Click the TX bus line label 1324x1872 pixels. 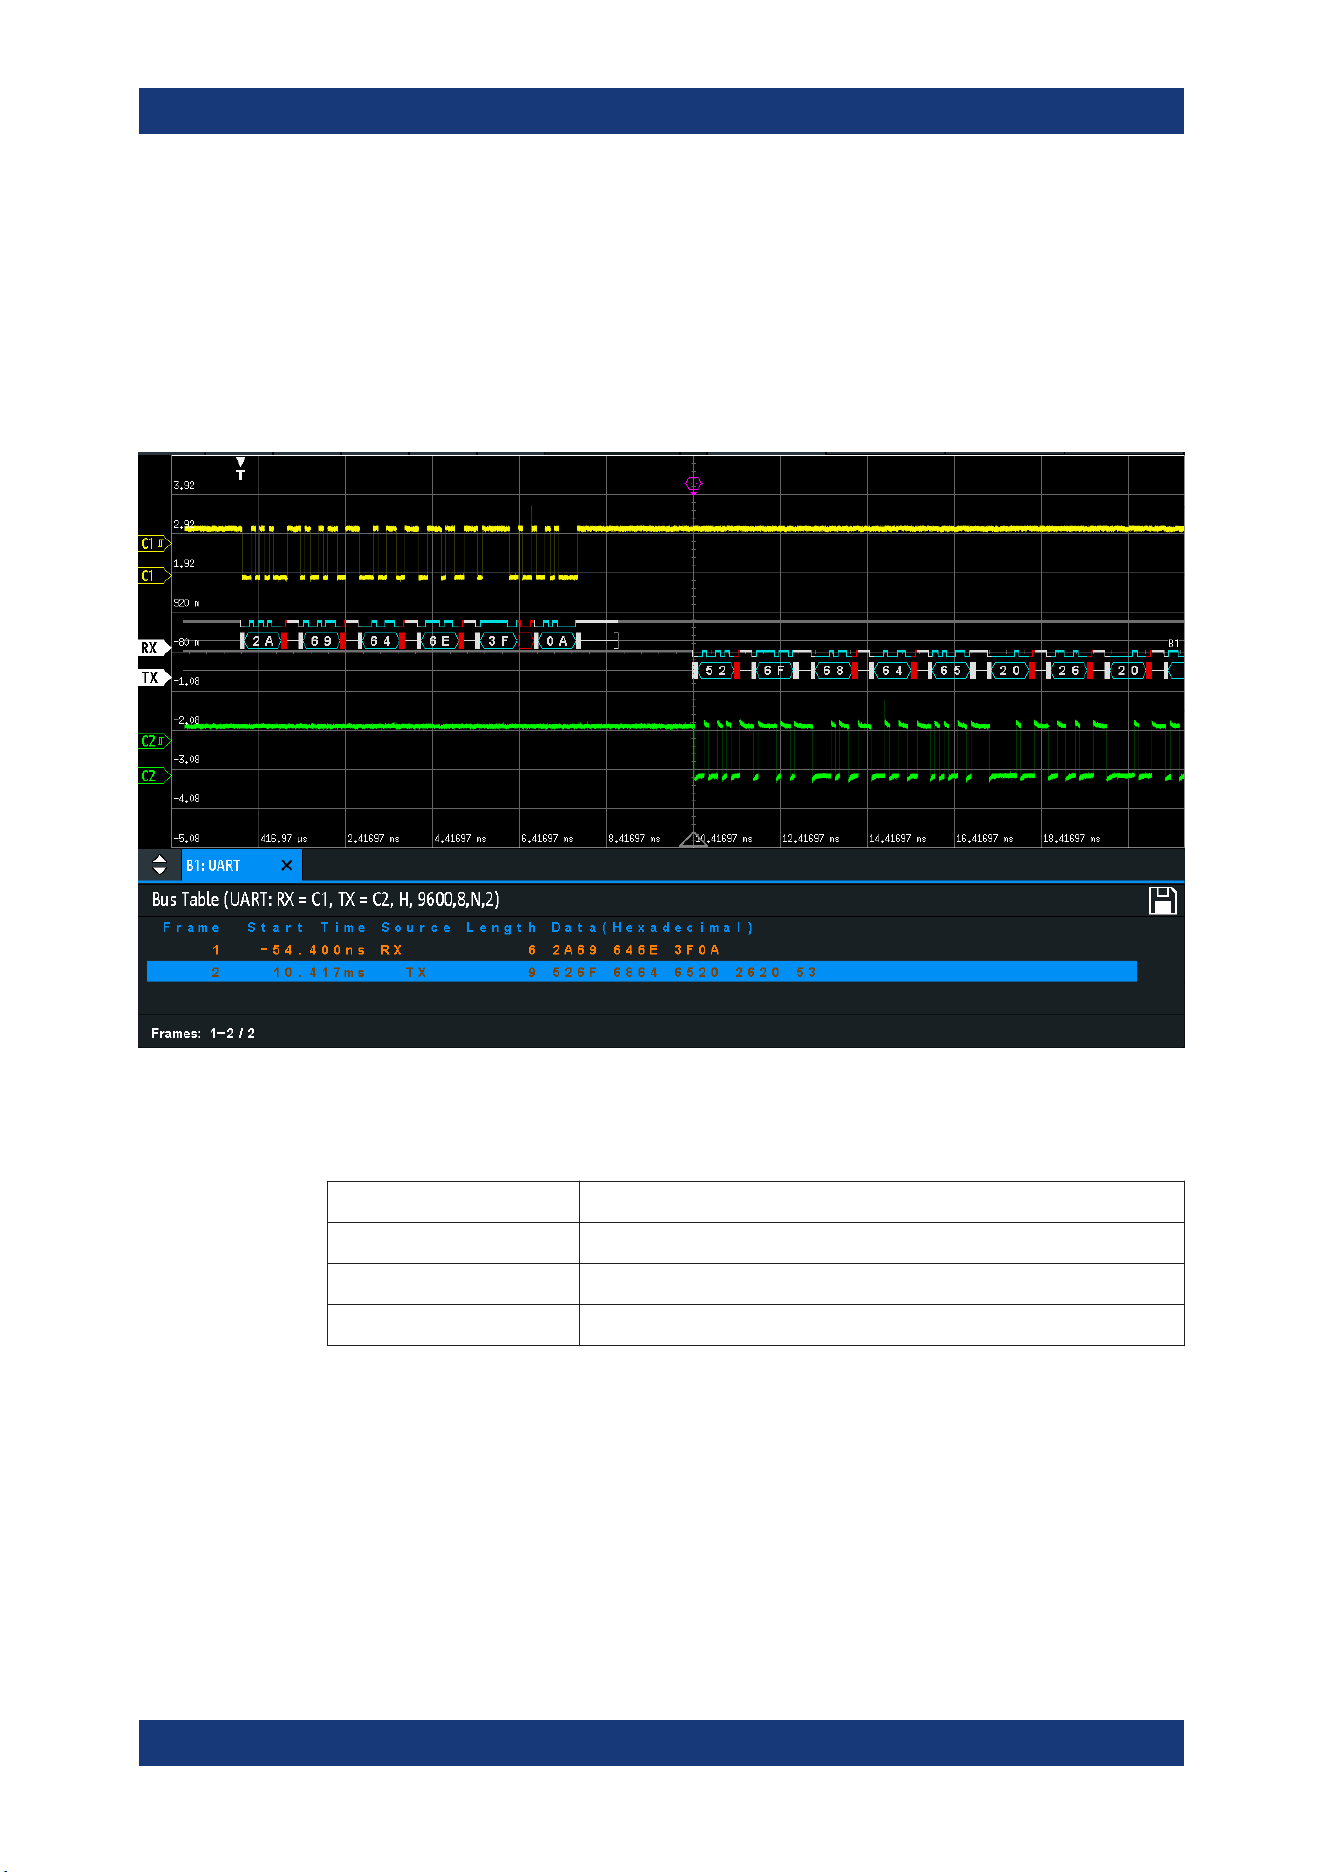click(x=153, y=678)
